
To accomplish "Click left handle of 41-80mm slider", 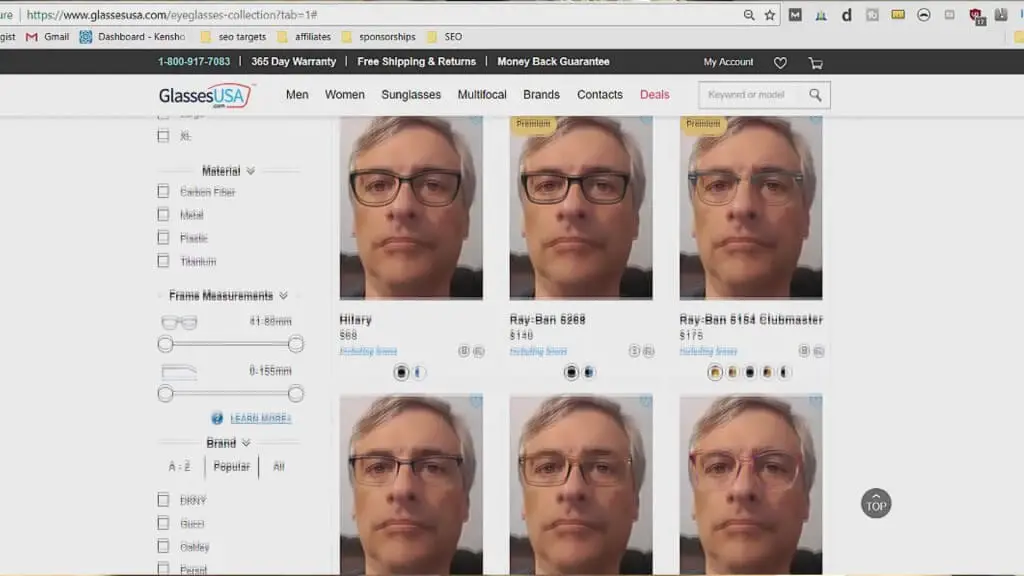I will click(165, 344).
